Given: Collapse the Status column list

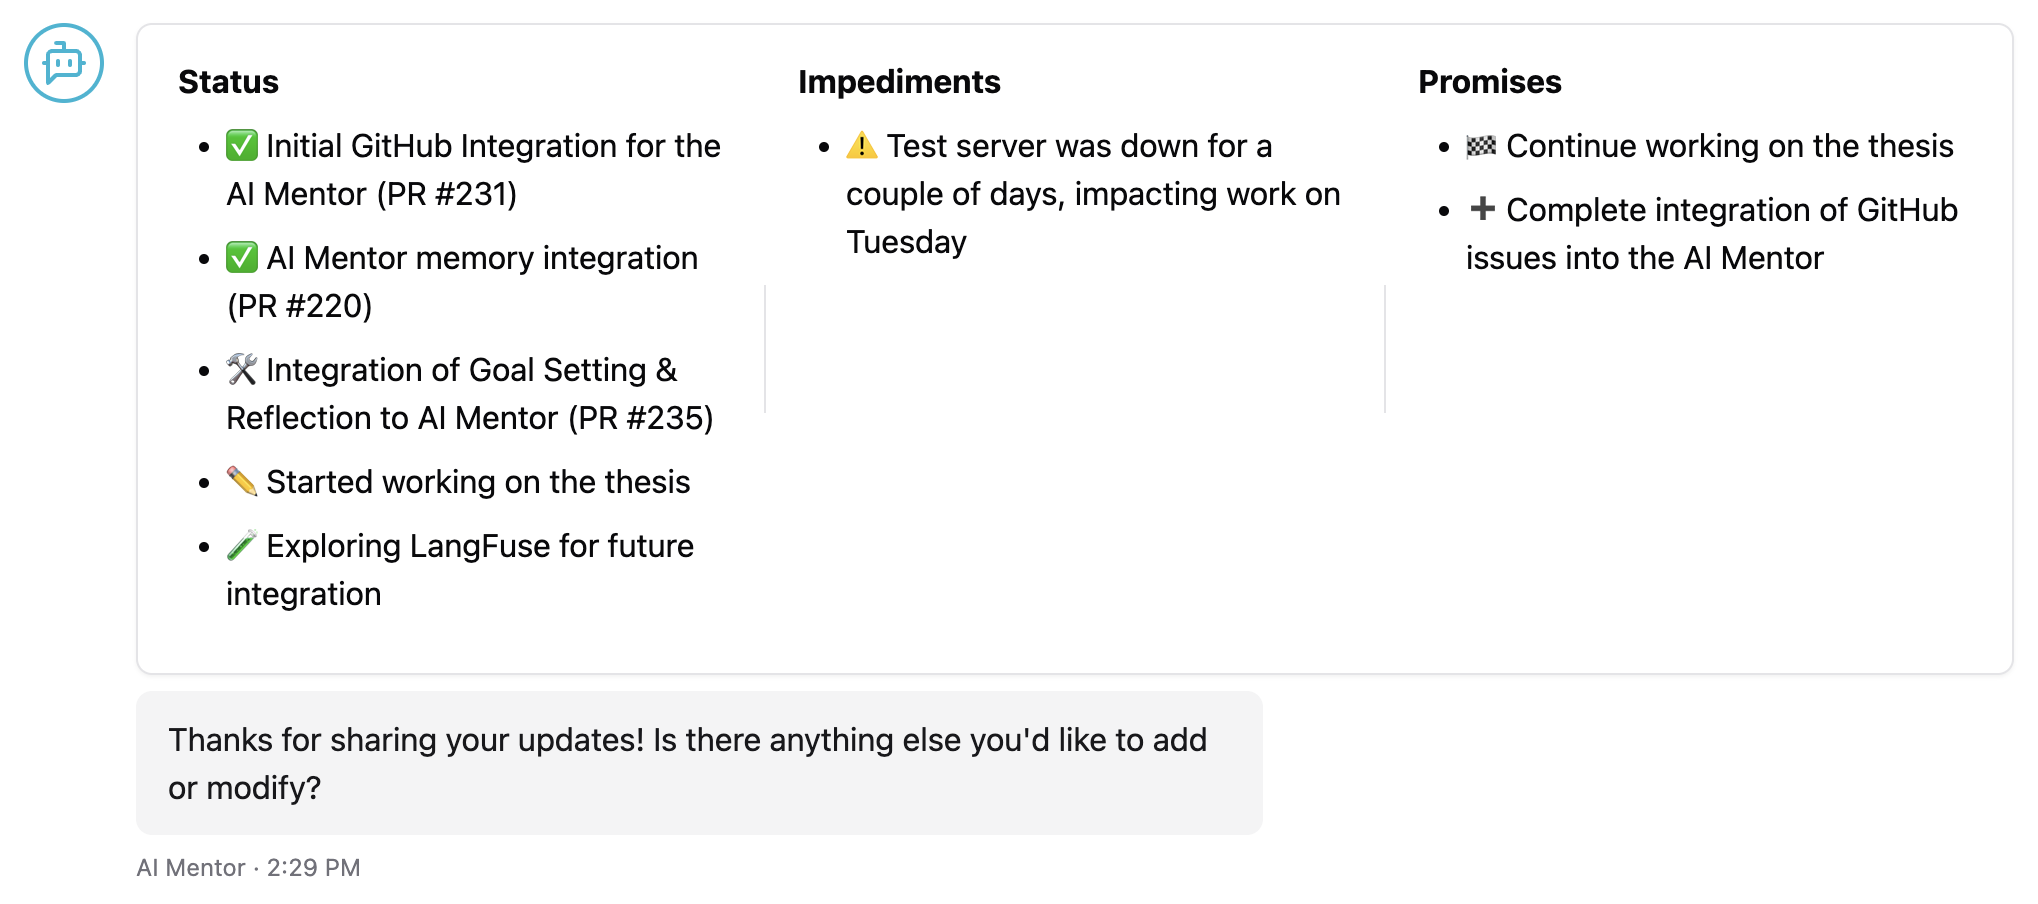Looking at the screenshot, I should point(228,81).
